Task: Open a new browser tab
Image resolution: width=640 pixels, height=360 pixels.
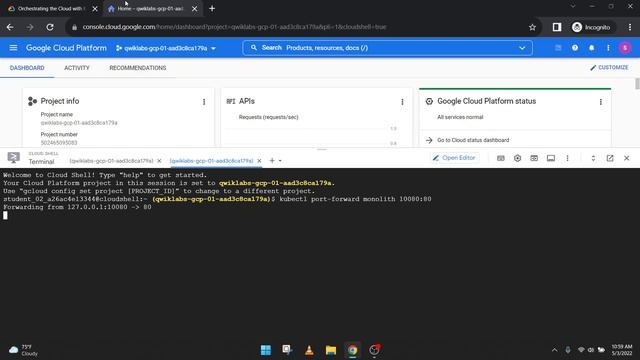Action: 212,9
